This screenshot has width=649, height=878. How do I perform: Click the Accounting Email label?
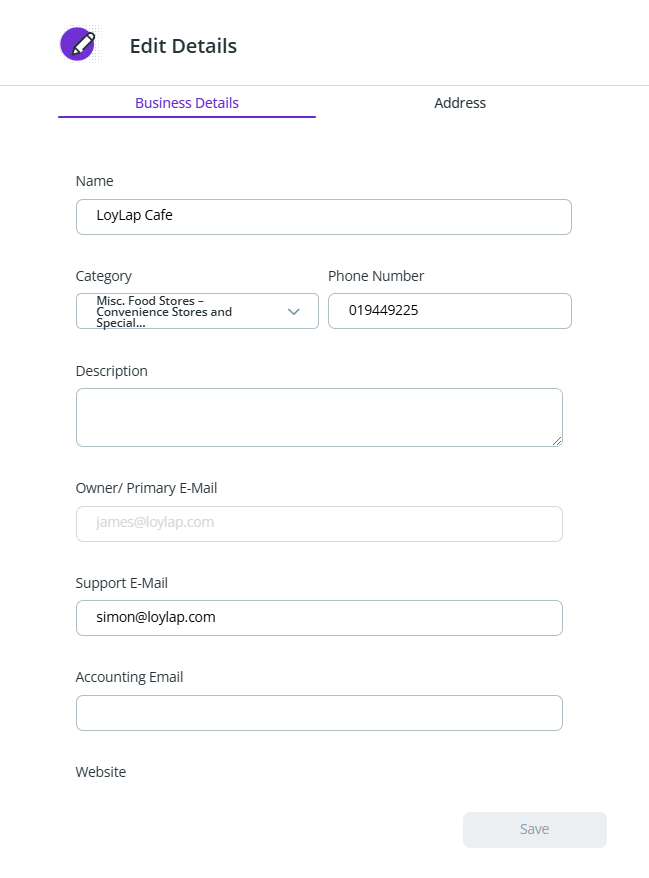130,677
